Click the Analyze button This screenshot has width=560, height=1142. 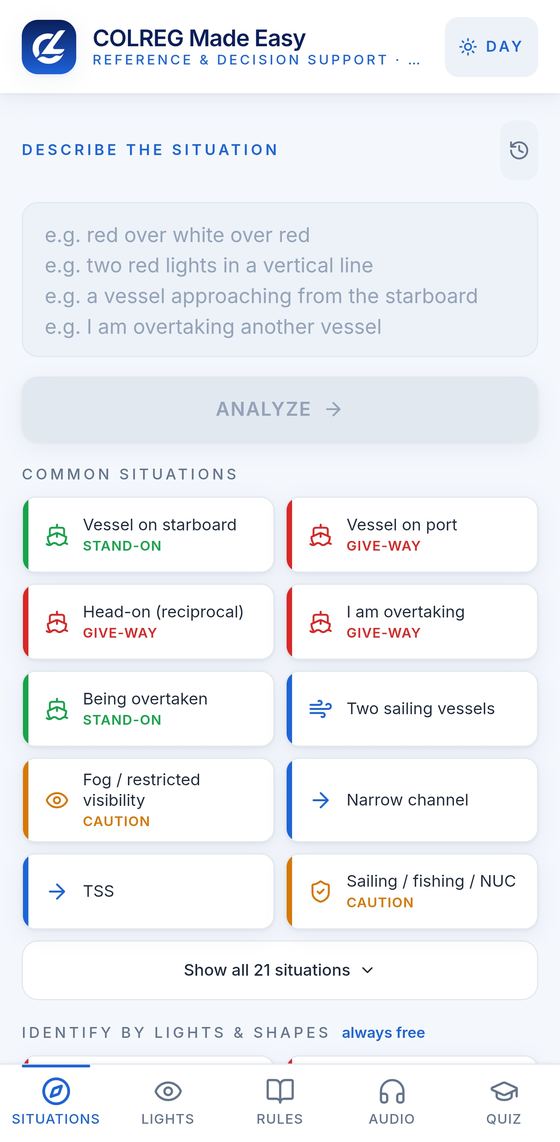point(280,409)
